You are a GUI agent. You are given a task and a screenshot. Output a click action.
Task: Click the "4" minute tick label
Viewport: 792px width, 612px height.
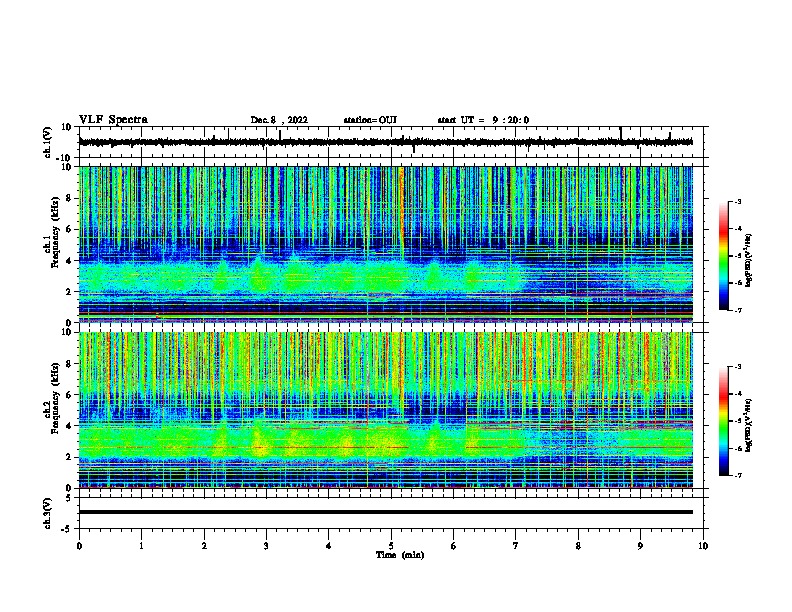329,546
